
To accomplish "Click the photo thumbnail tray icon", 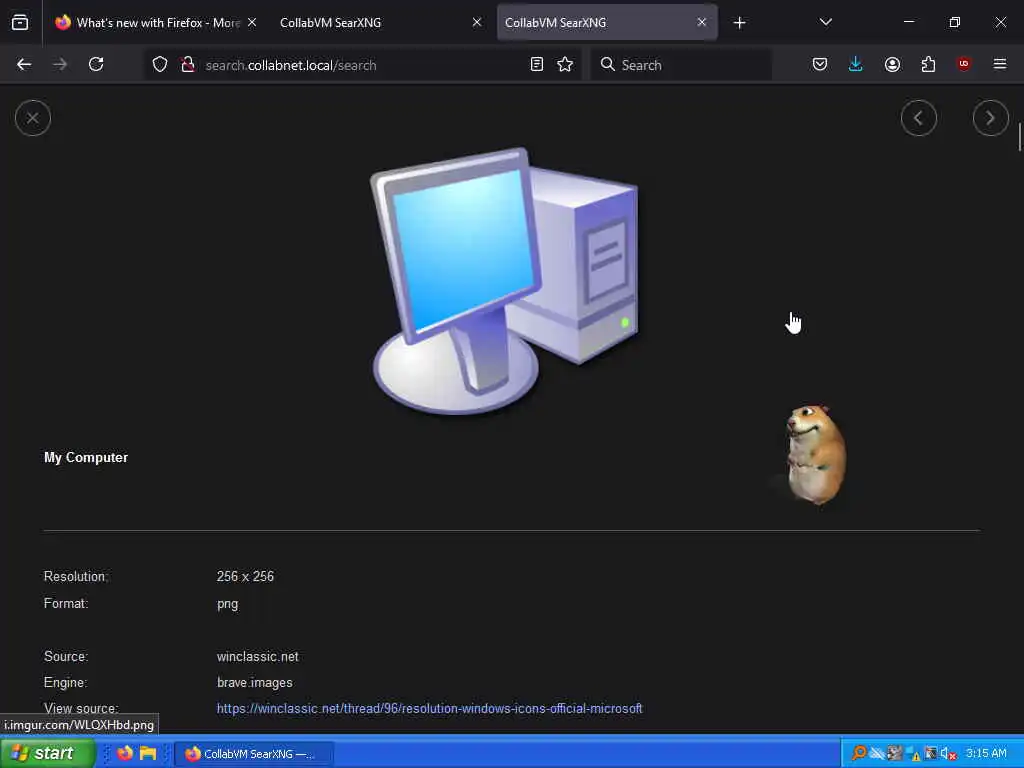I will (x=895, y=754).
